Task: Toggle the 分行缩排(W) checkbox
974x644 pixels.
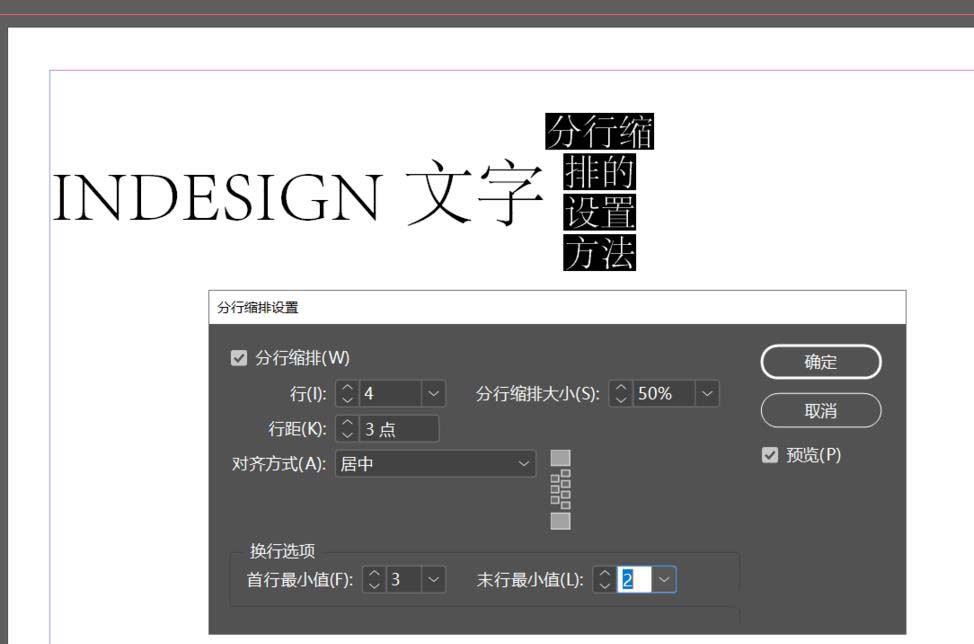Action: (x=238, y=358)
